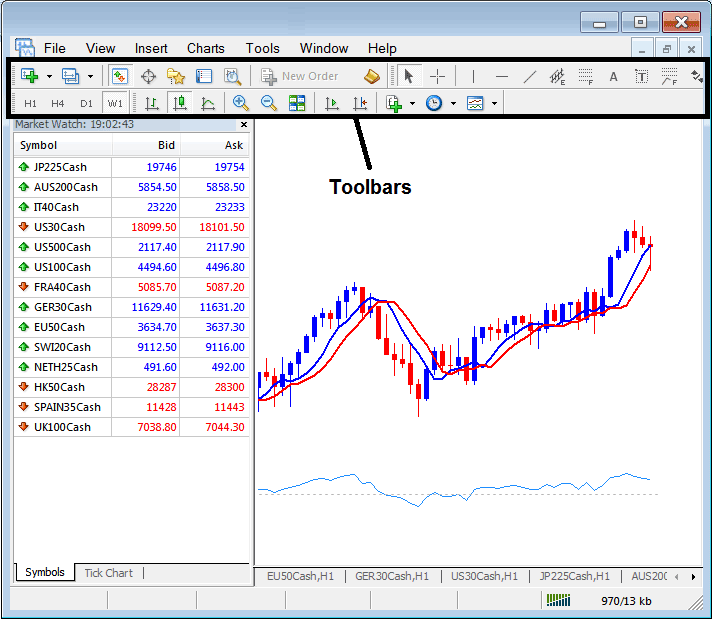Select Candlesticks chart display mode

click(180, 103)
